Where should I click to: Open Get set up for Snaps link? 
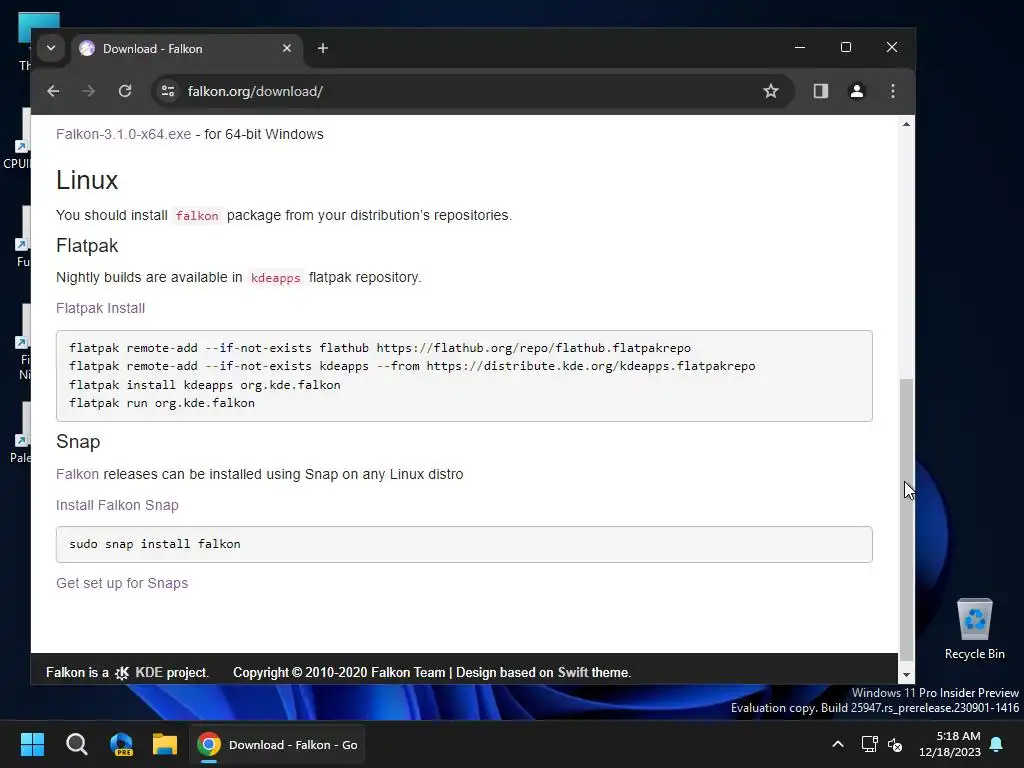pyautogui.click(x=122, y=583)
